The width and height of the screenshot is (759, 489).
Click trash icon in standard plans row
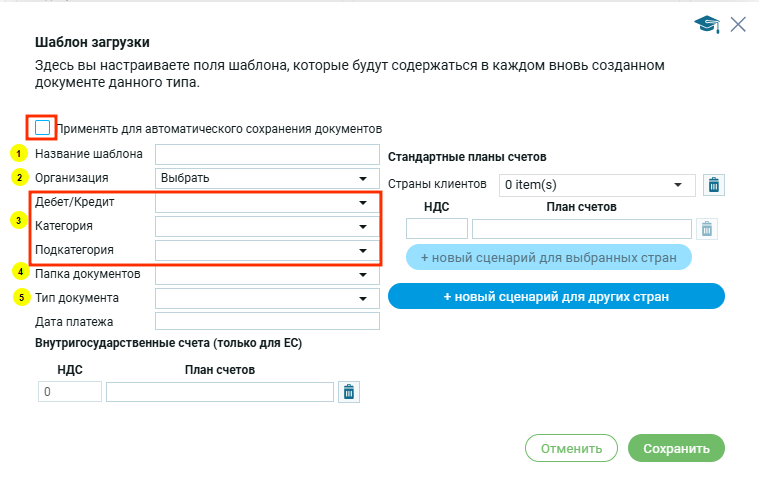pyautogui.click(x=707, y=229)
